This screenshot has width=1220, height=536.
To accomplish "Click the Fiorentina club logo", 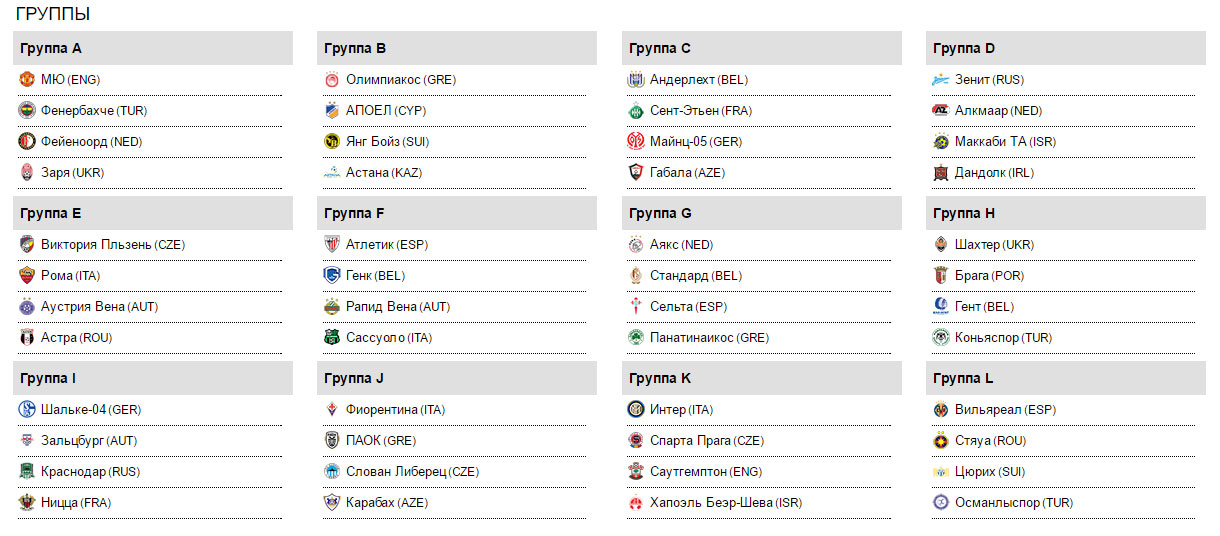I will (332, 410).
